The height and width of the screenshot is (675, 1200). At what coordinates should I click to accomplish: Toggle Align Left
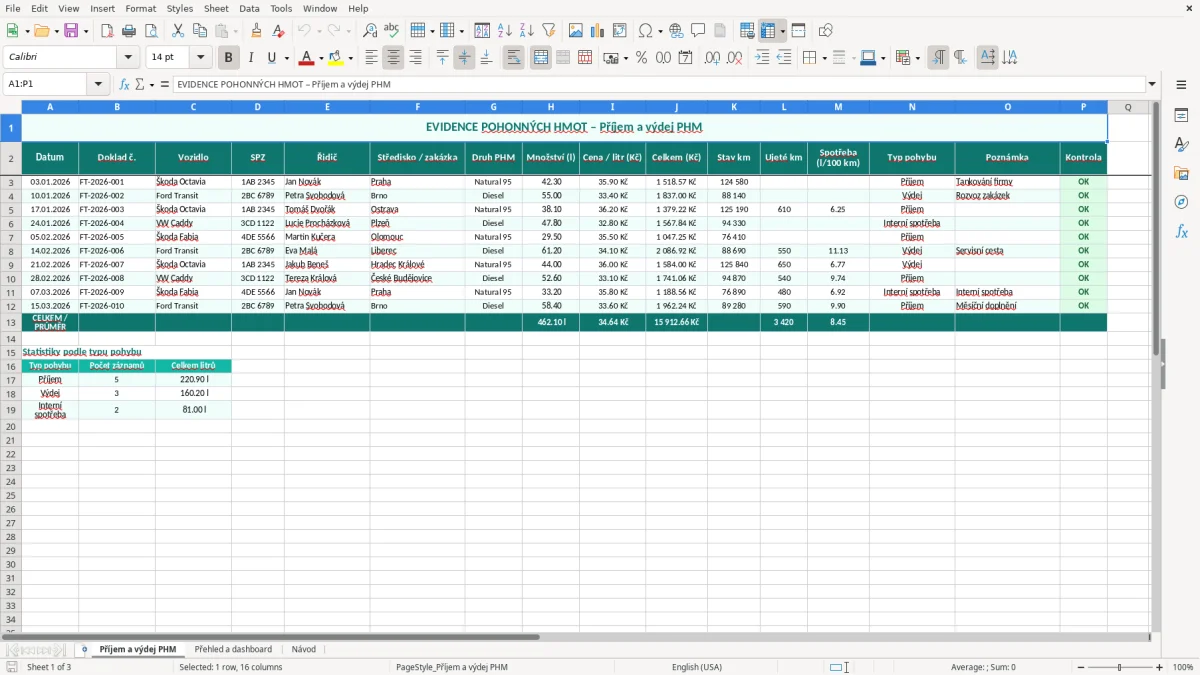click(x=371, y=58)
